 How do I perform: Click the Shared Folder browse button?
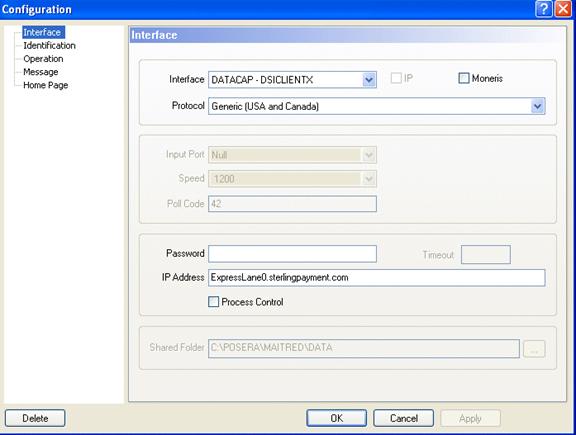click(x=534, y=348)
